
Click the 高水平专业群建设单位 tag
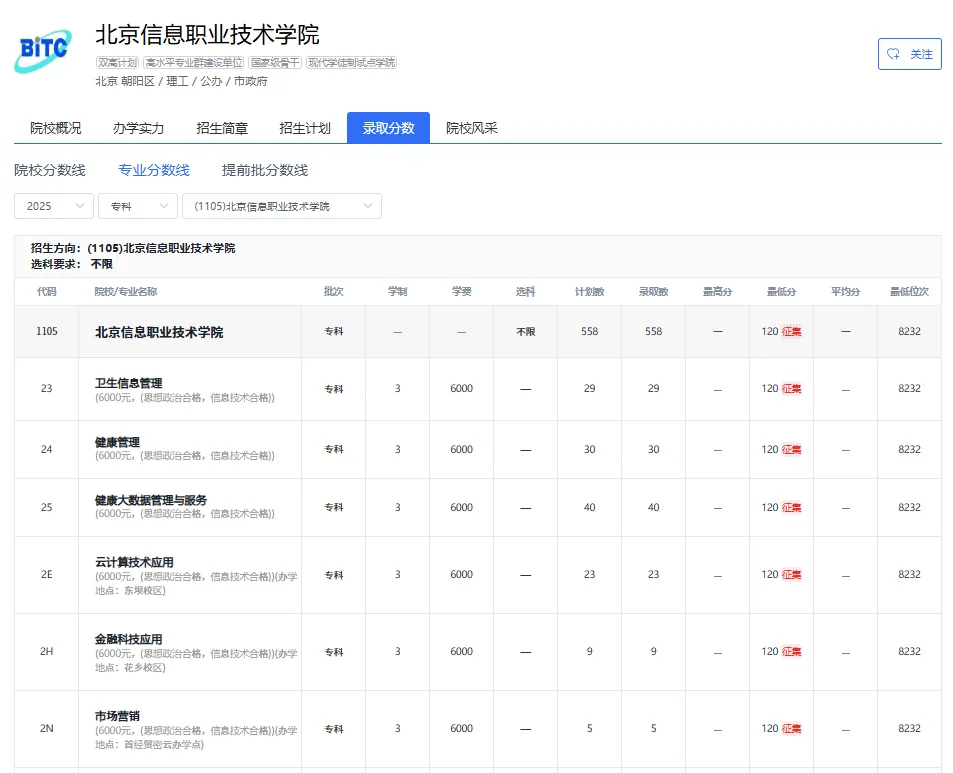coord(194,63)
